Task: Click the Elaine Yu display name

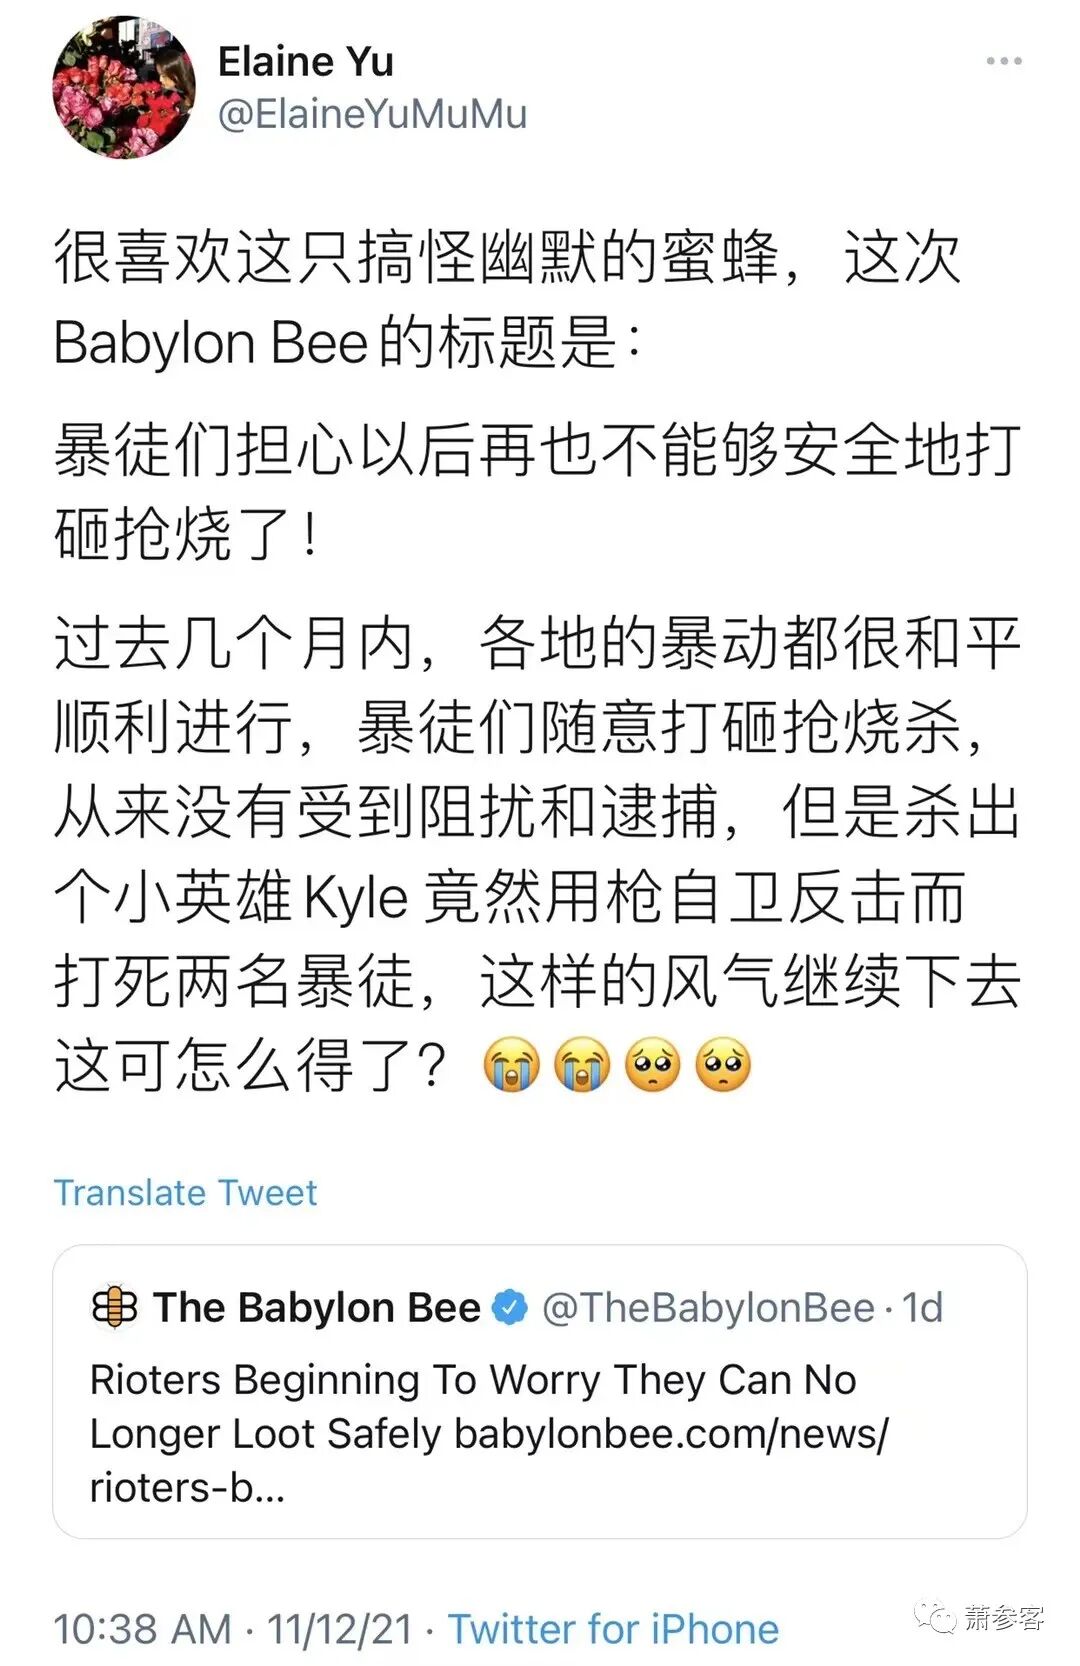Action: [x=305, y=61]
